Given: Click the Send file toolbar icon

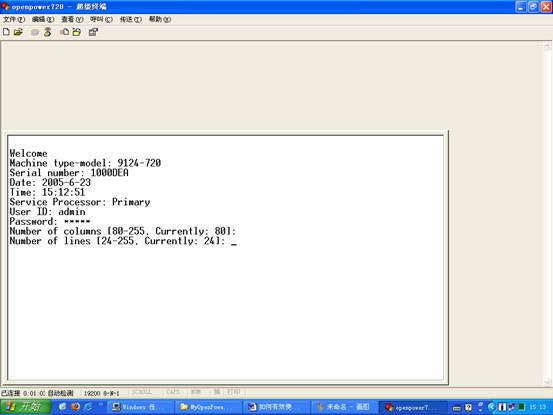Looking at the screenshot, I should pyautogui.click(x=65, y=32).
